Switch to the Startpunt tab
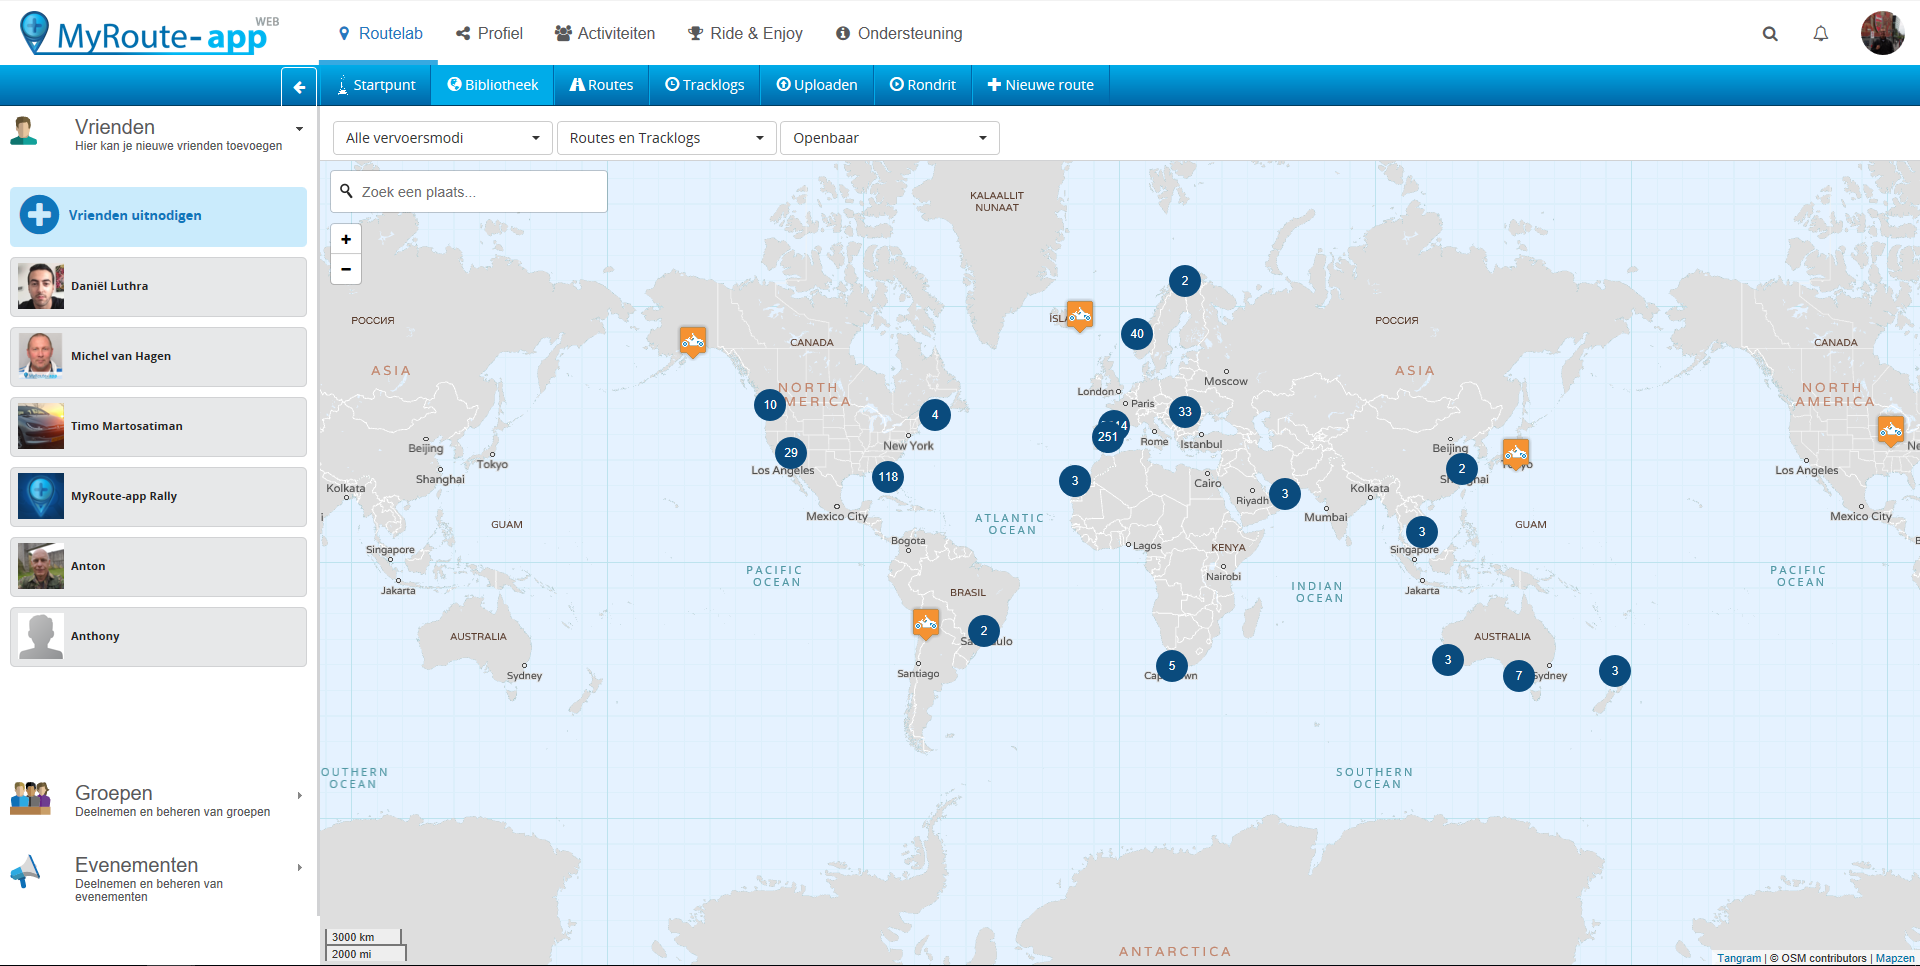The width and height of the screenshot is (1920, 966). (376, 85)
